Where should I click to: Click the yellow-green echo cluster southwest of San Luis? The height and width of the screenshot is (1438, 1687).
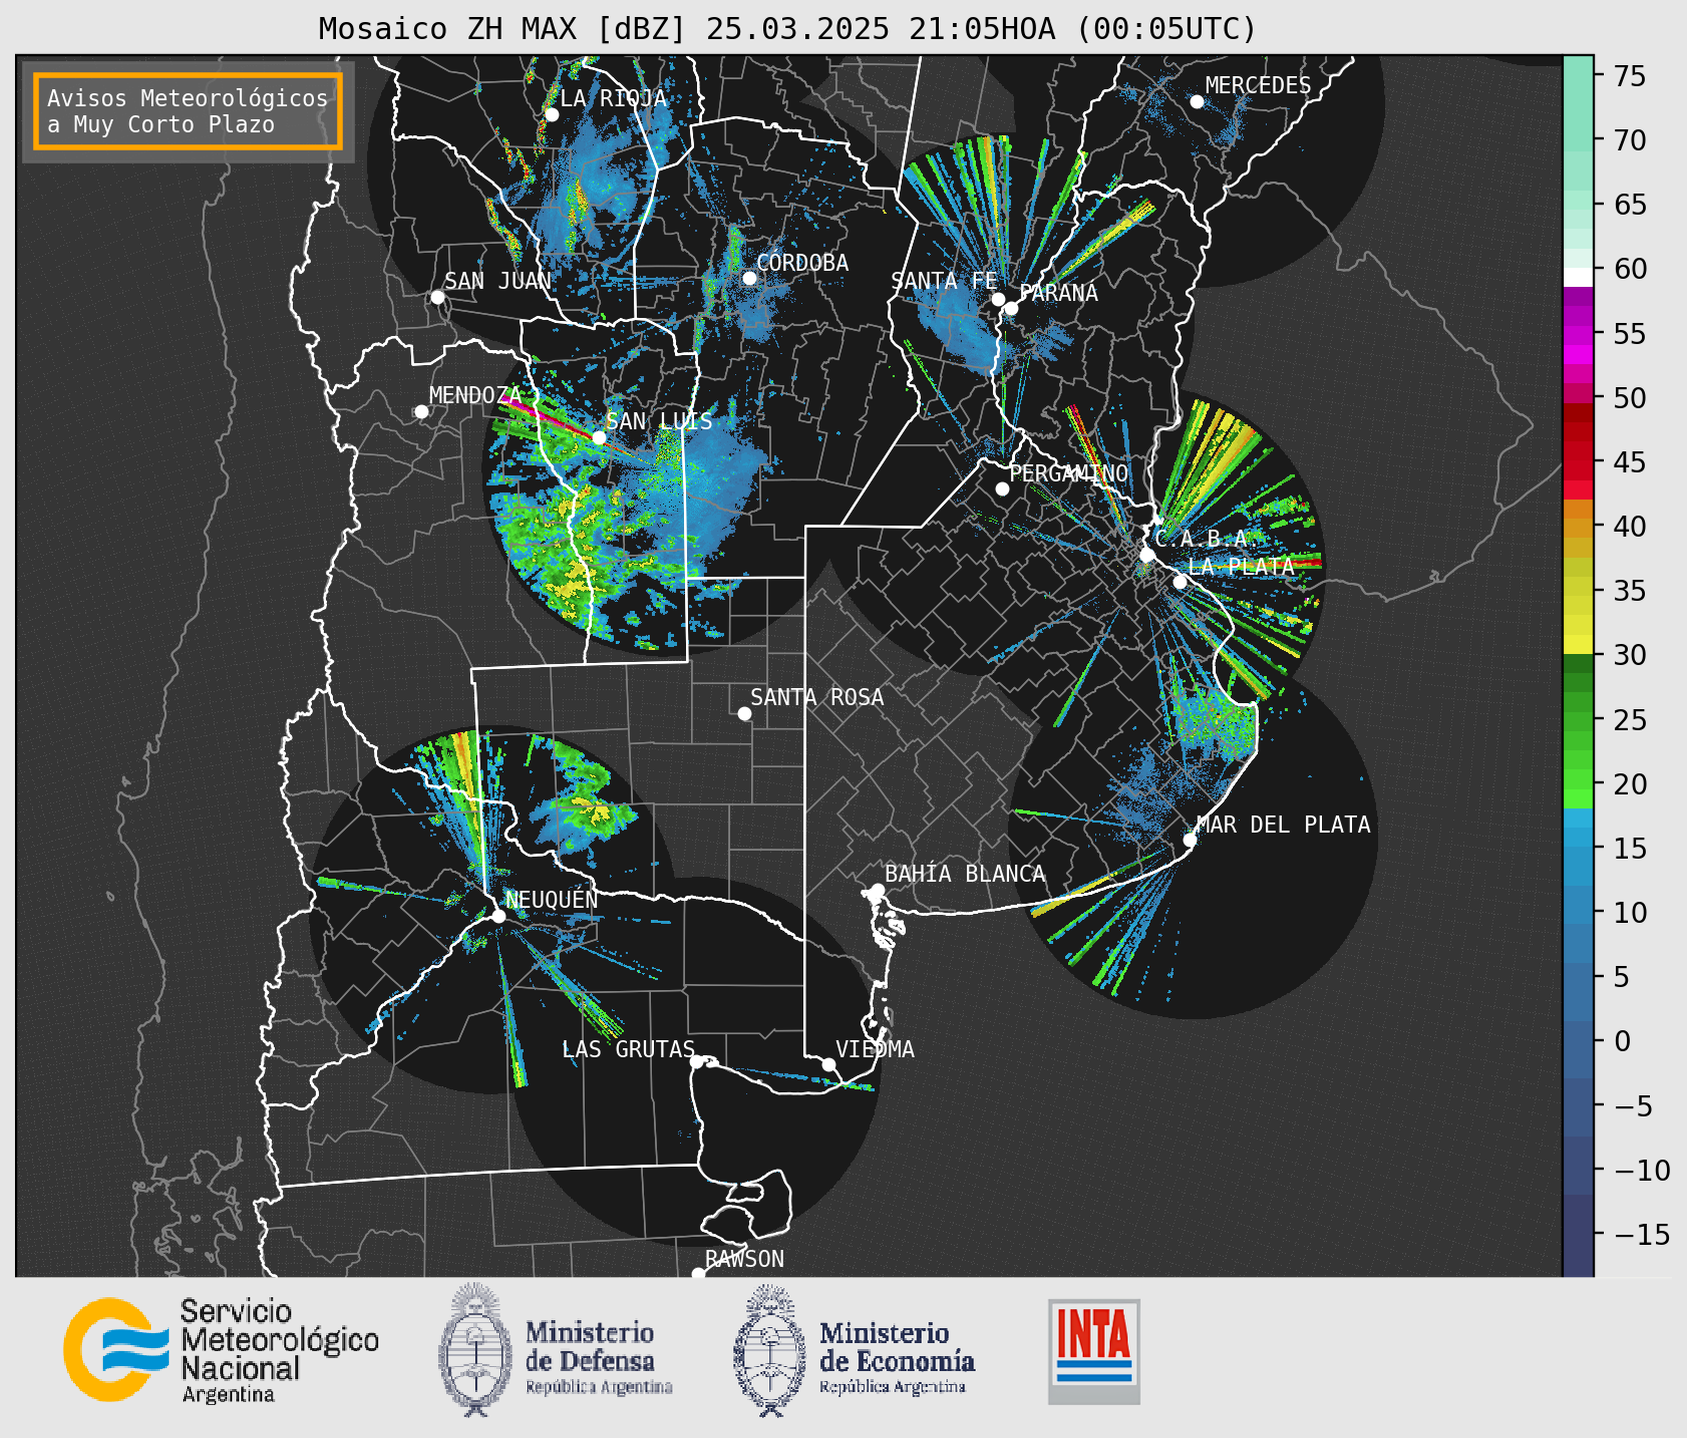[560, 560]
